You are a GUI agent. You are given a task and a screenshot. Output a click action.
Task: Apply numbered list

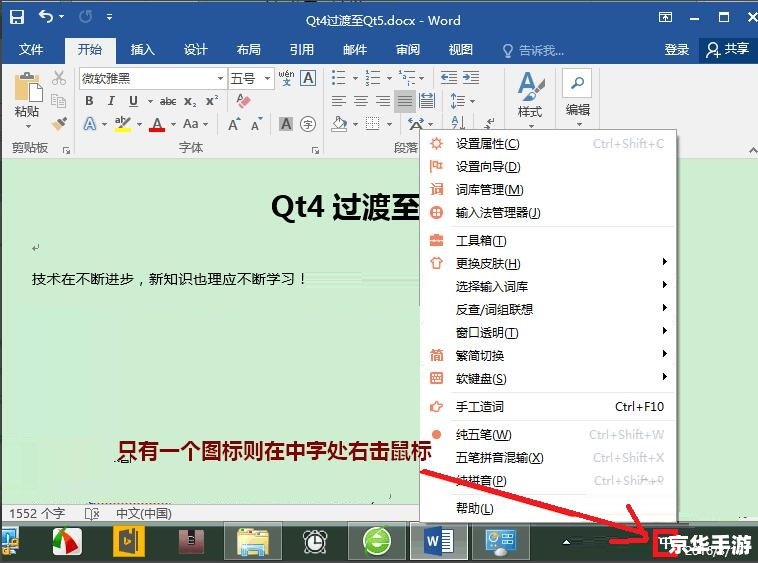[373, 77]
